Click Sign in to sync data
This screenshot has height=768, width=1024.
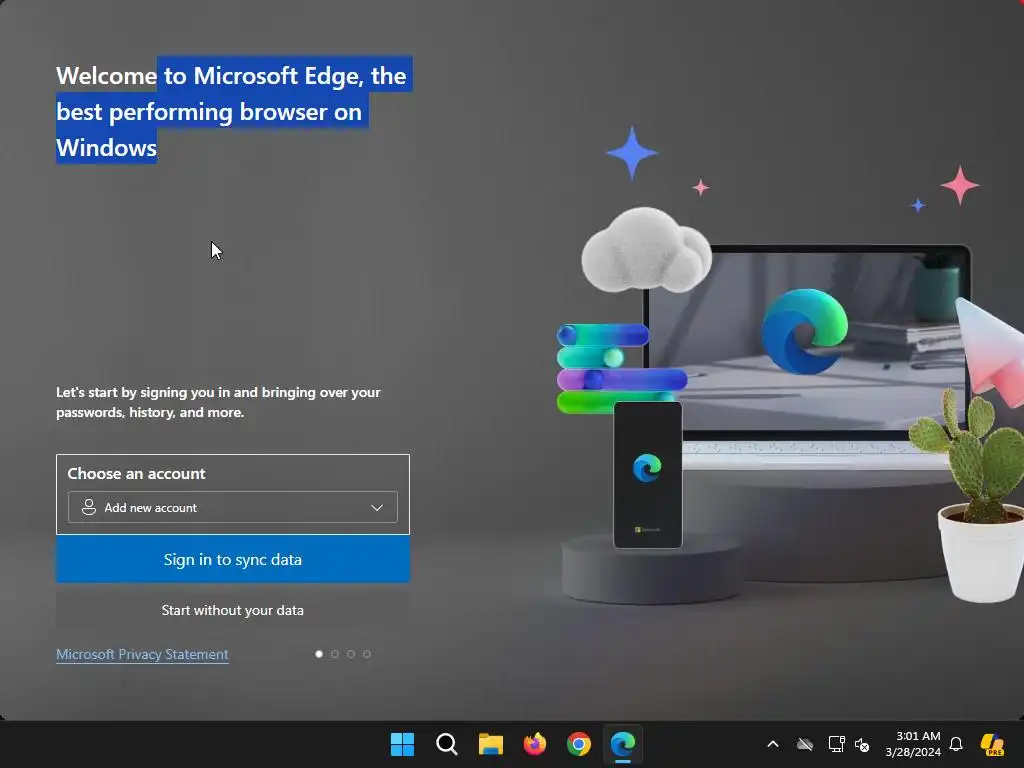point(233,559)
